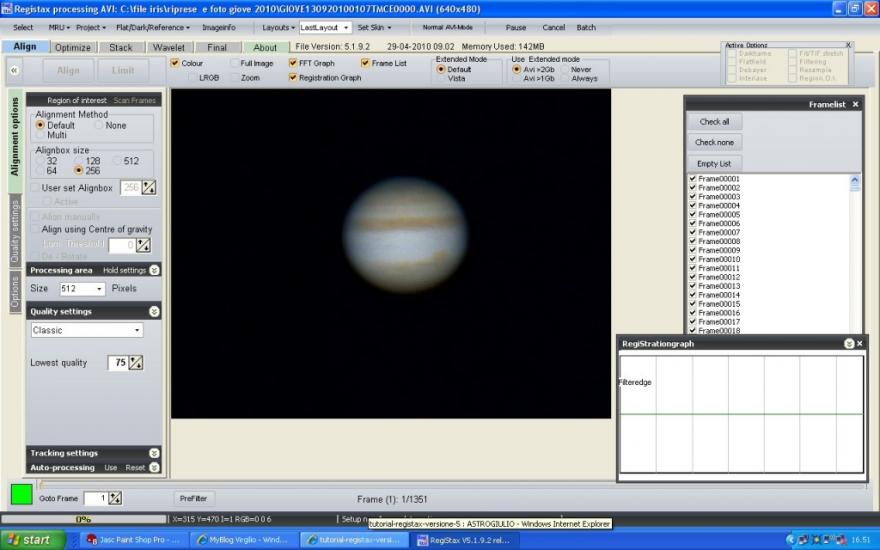
Task: Close the RegiStrationgraph panel
Action: click(860, 343)
